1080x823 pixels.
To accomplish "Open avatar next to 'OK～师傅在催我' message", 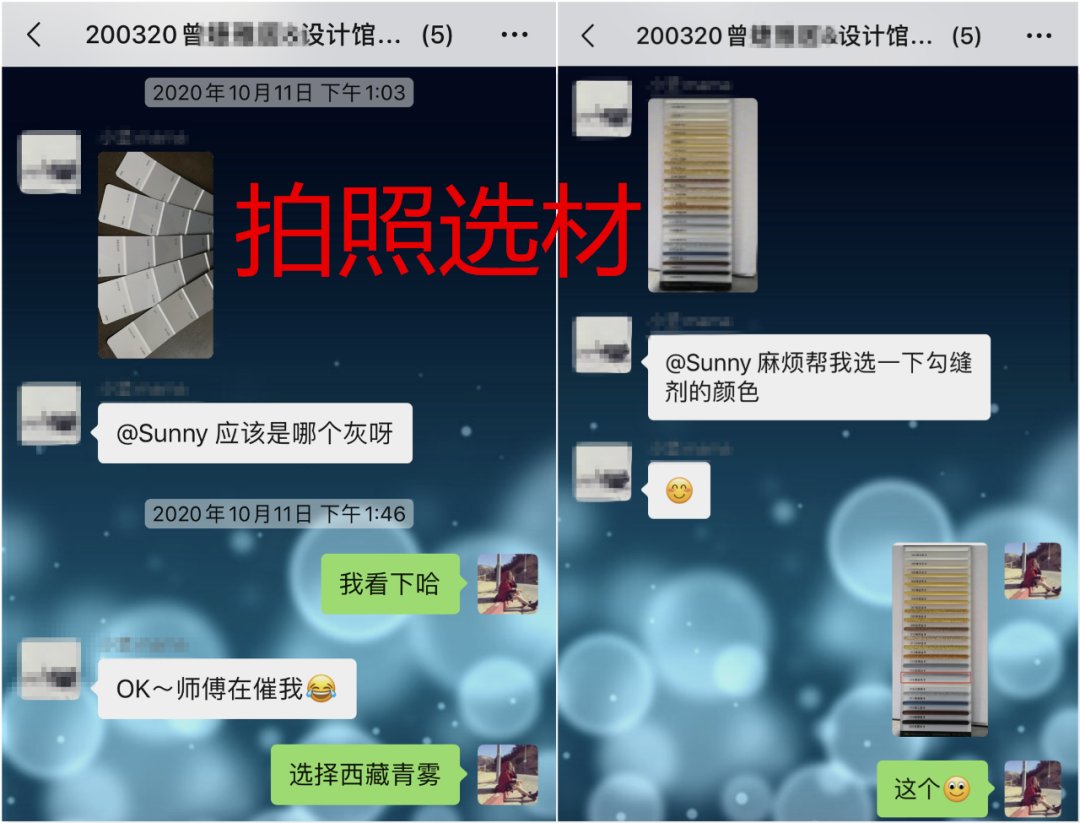I will click(50, 669).
